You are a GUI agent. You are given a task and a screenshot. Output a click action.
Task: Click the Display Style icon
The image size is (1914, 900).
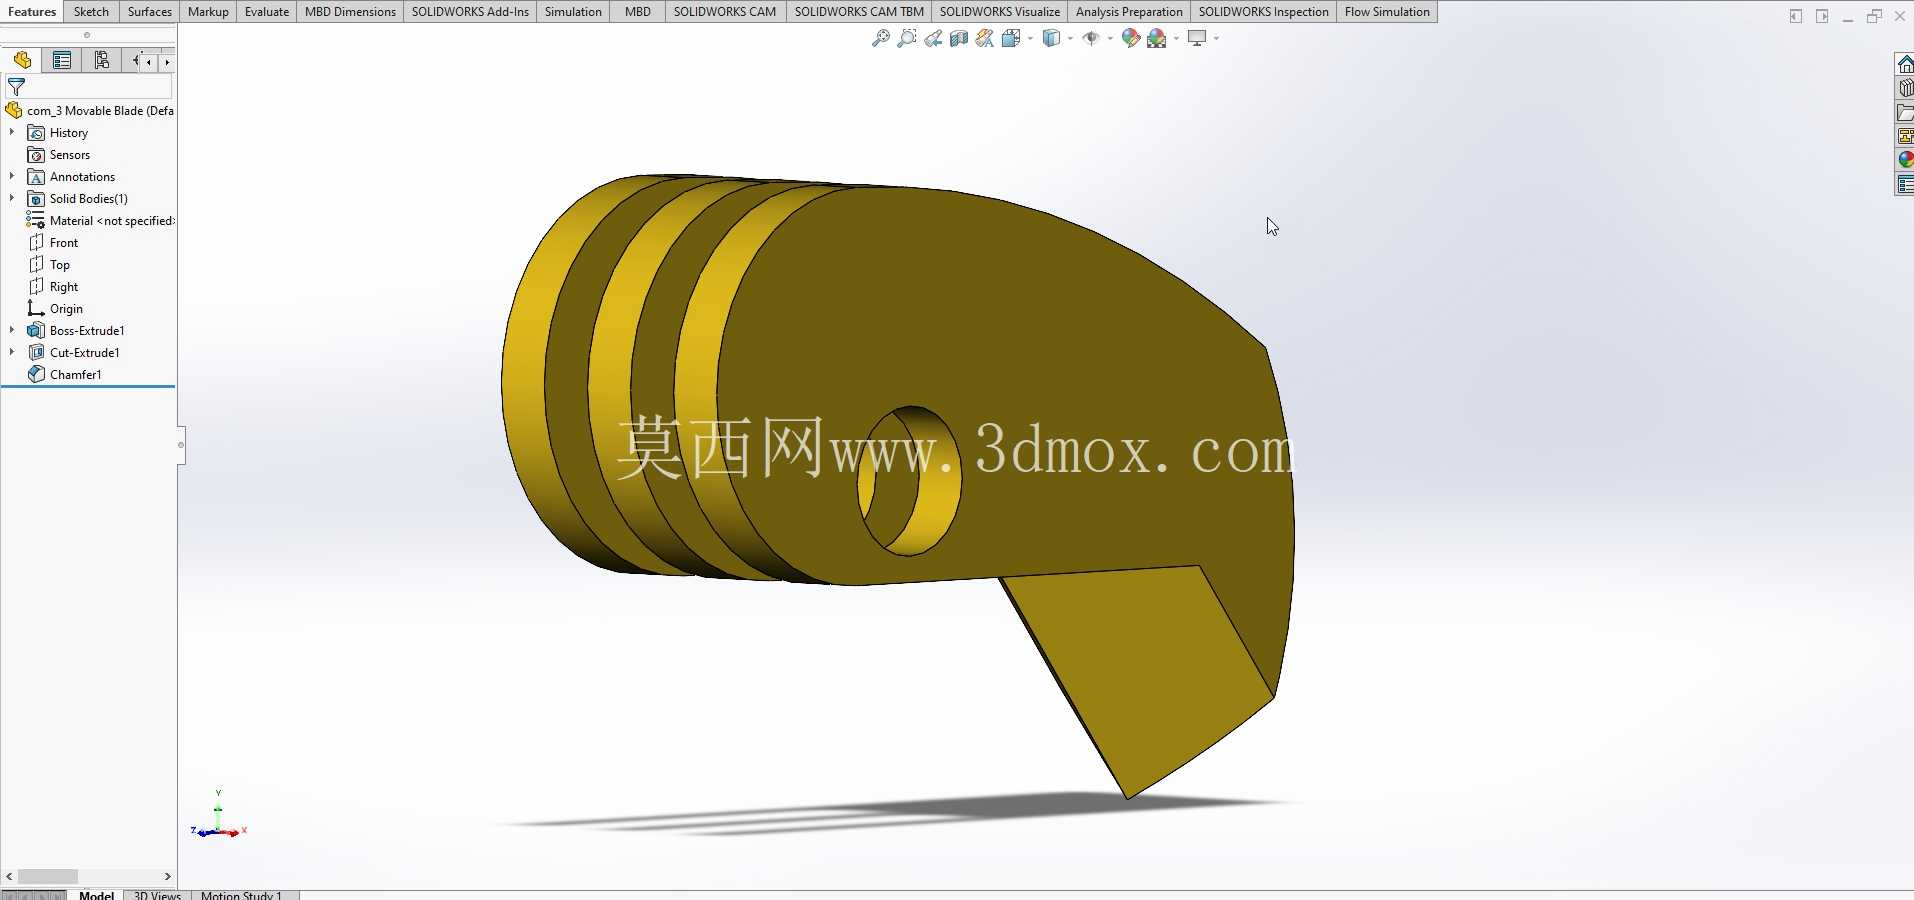[x=1051, y=38]
